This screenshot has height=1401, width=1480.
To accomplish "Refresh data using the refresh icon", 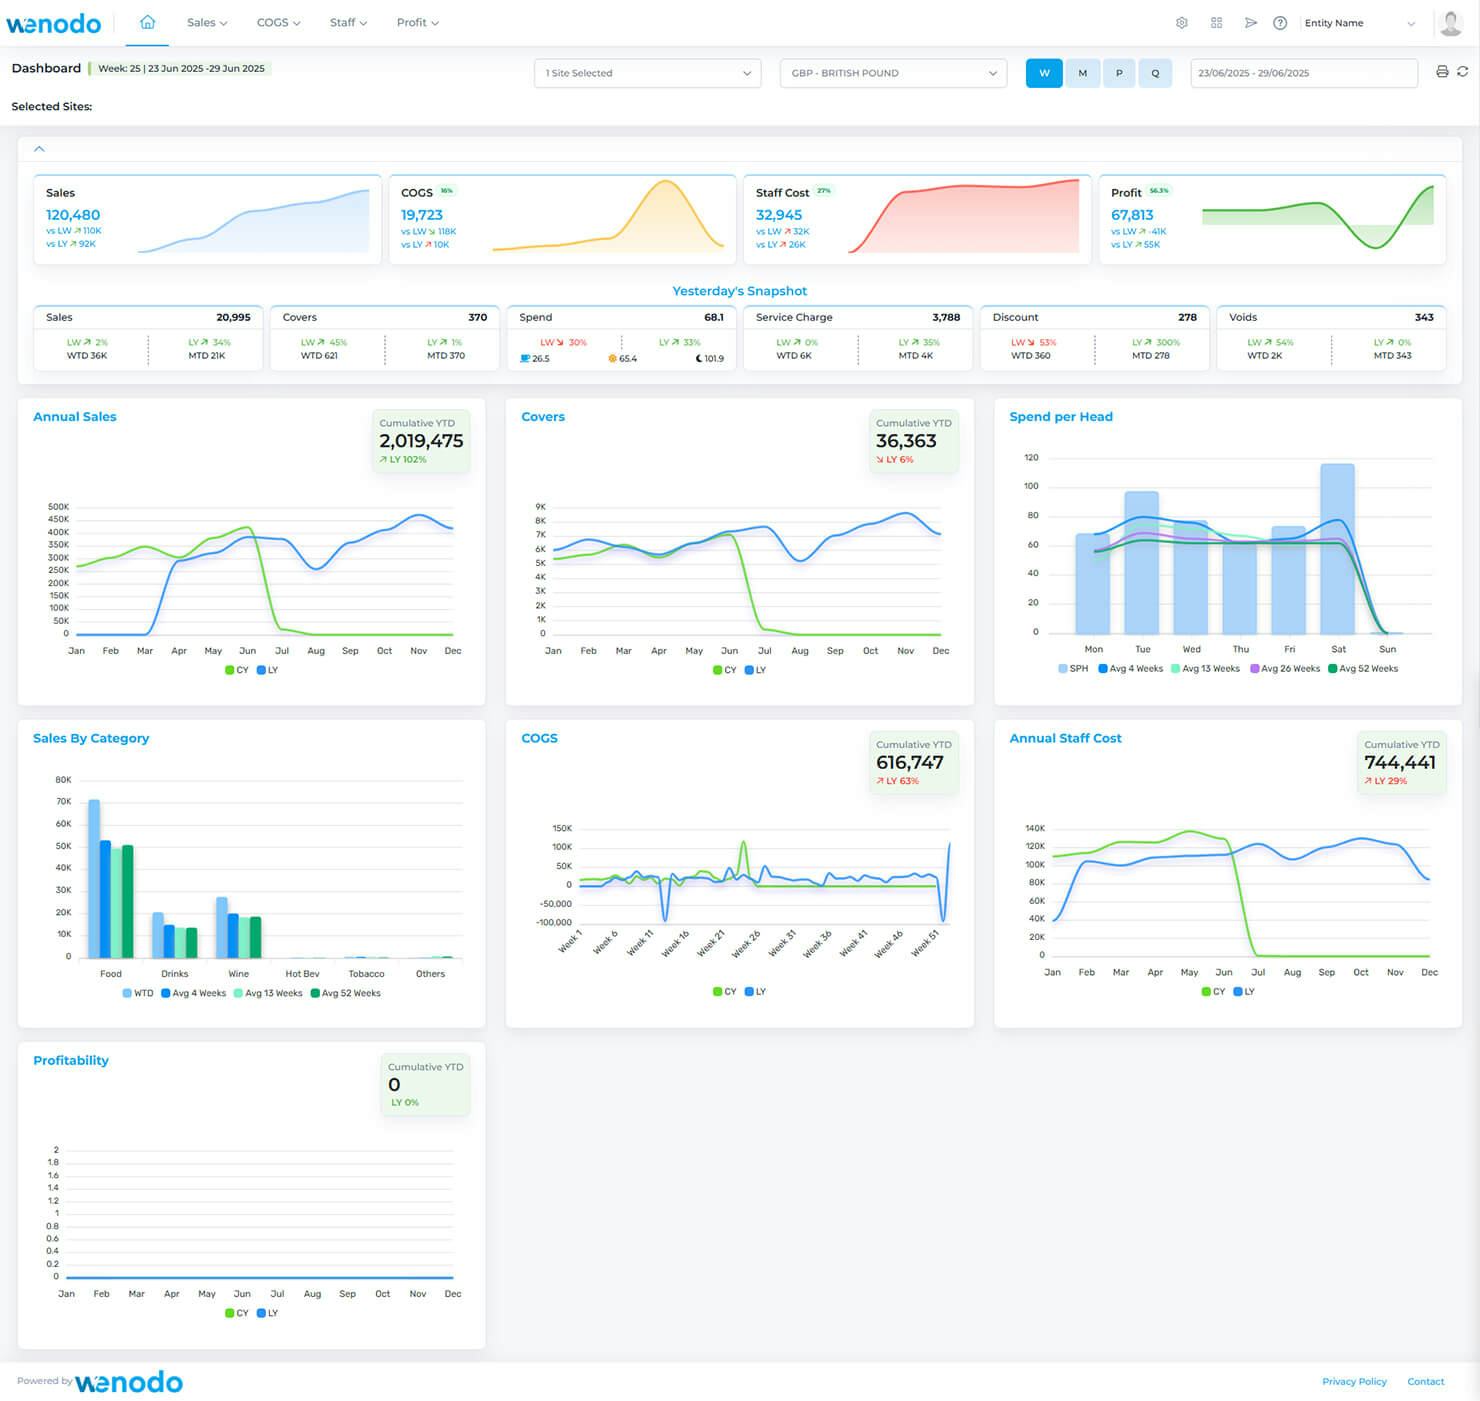I will coord(1463,72).
